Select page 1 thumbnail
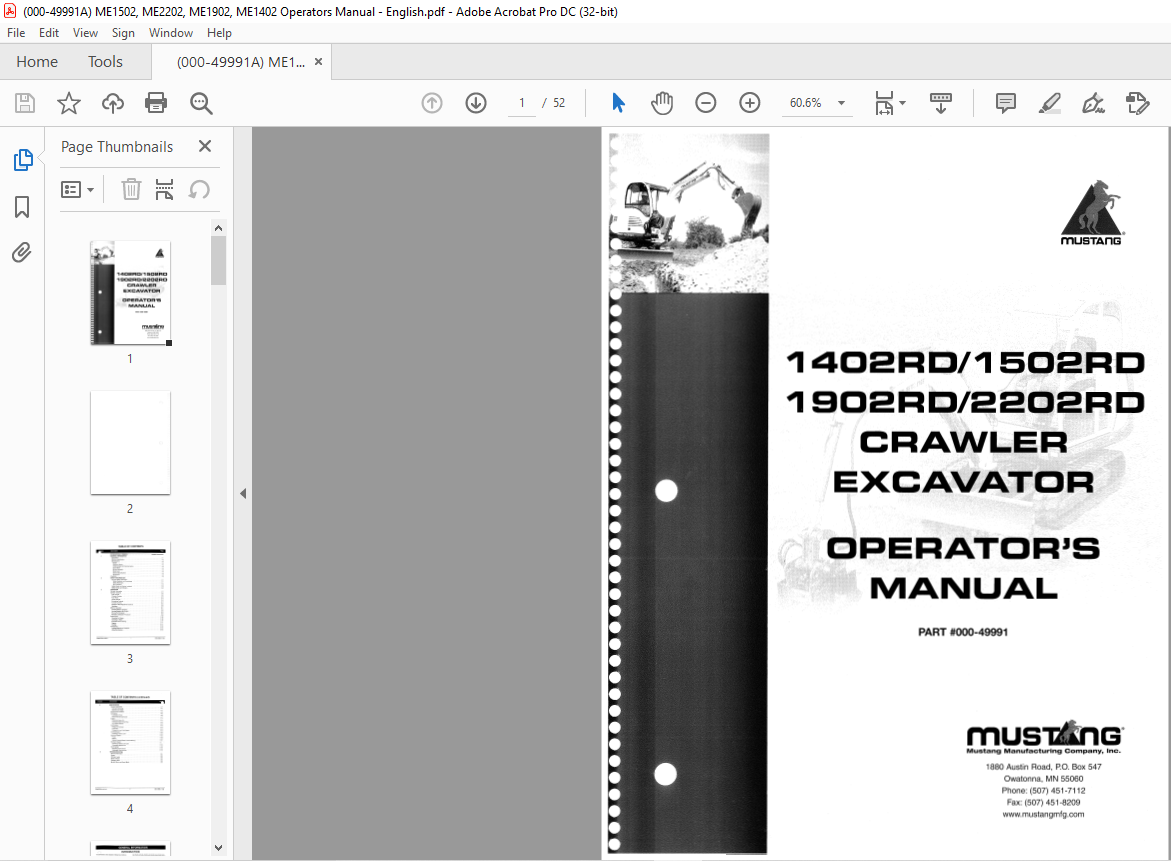The height and width of the screenshot is (861, 1171). click(x=130, y=293)
